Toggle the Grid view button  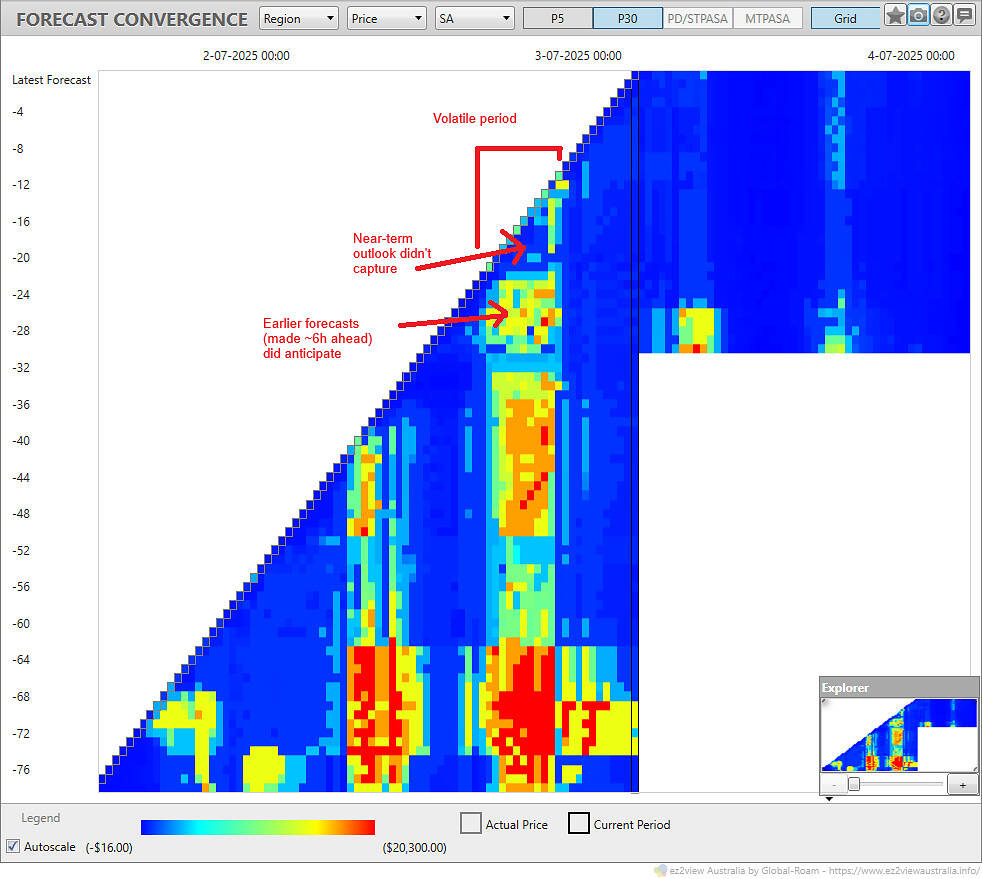(845, 18)
